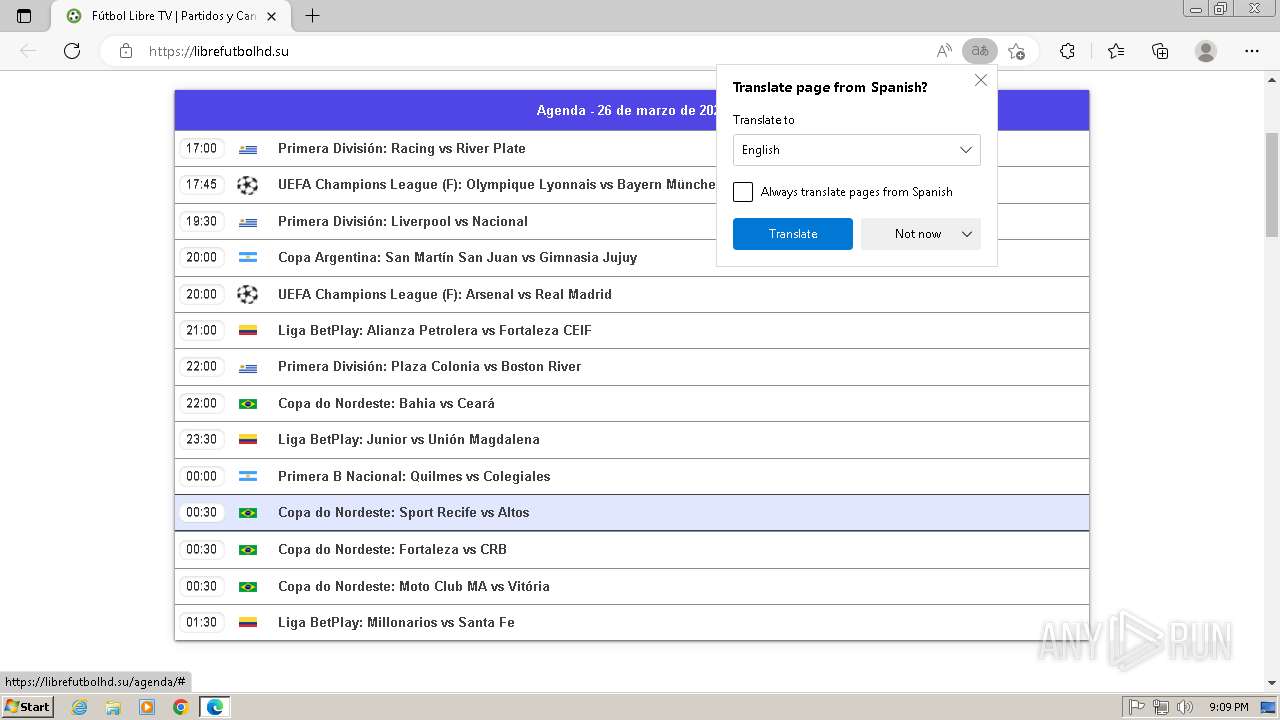Open San Martín San Juan vs Gimnasia Jujuy
This screenshot has width=1280, height=720.
coord(457,257)
